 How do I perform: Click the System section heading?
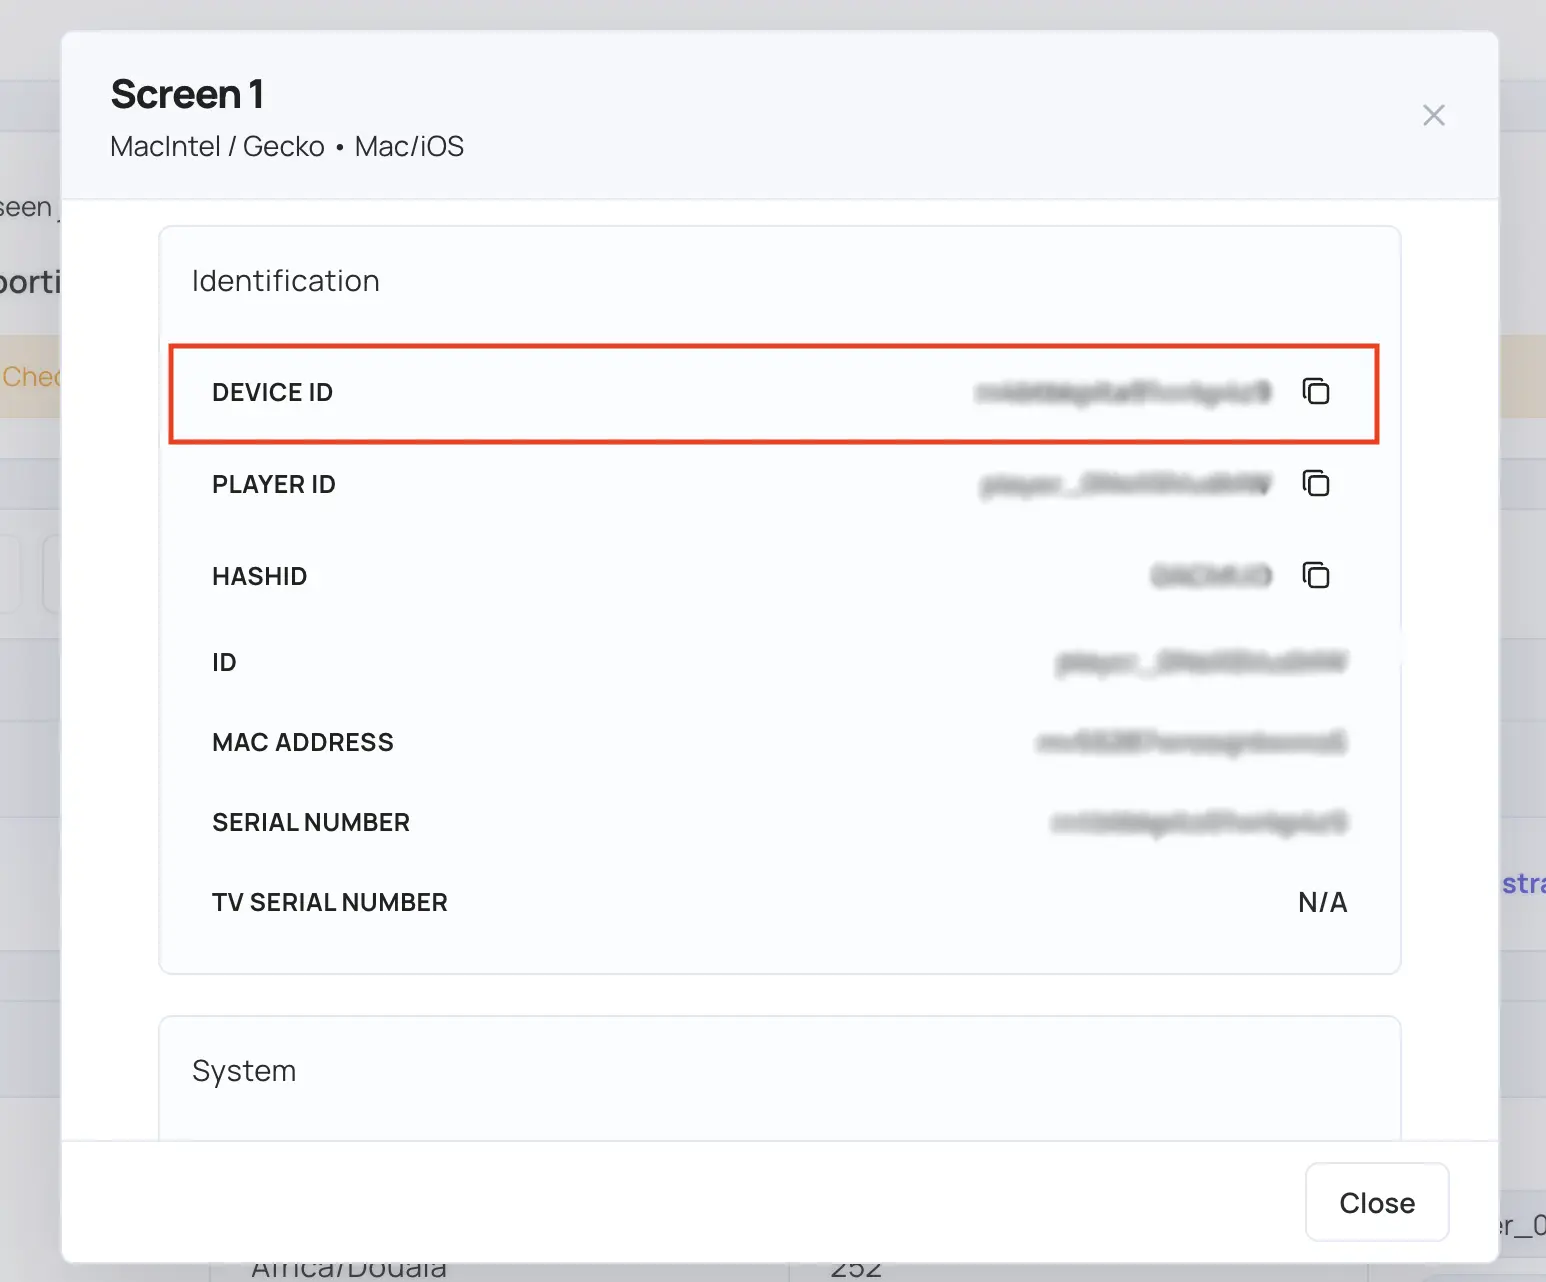point(244,1071)
